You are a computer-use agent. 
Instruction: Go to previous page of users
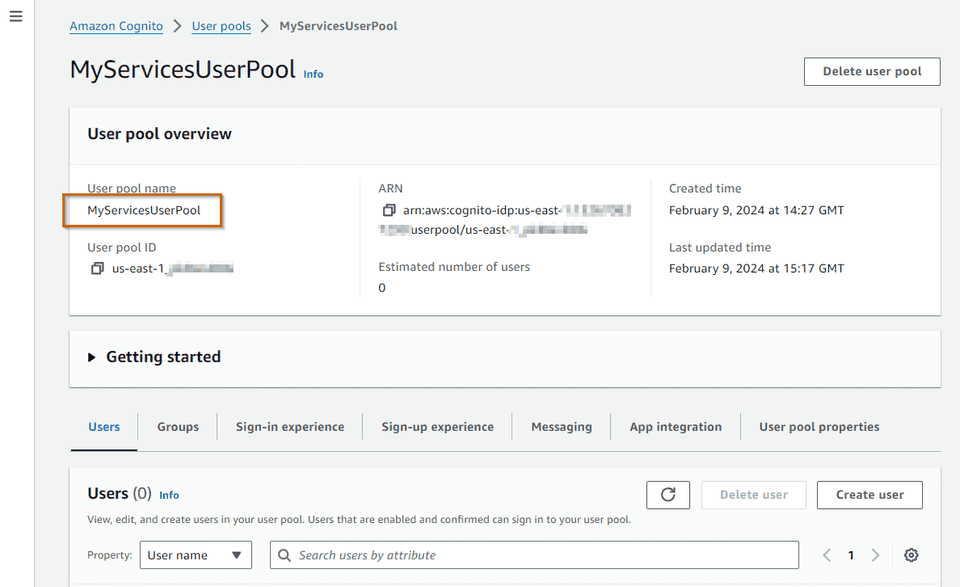[x=826, y=555]
